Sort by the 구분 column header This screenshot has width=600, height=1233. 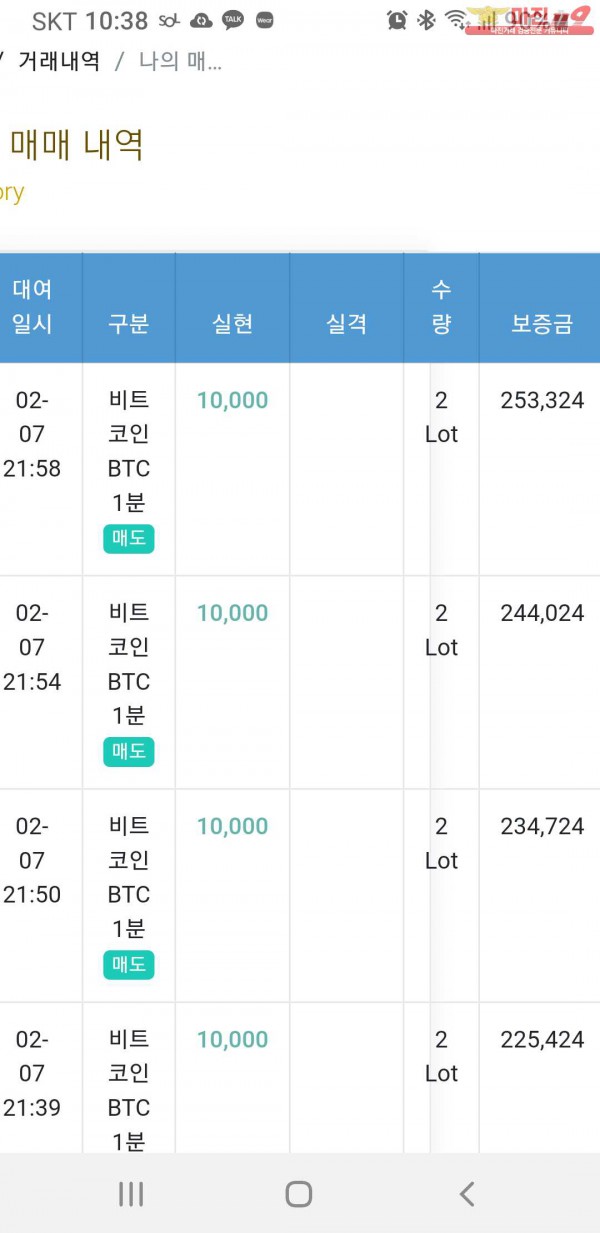128,323
